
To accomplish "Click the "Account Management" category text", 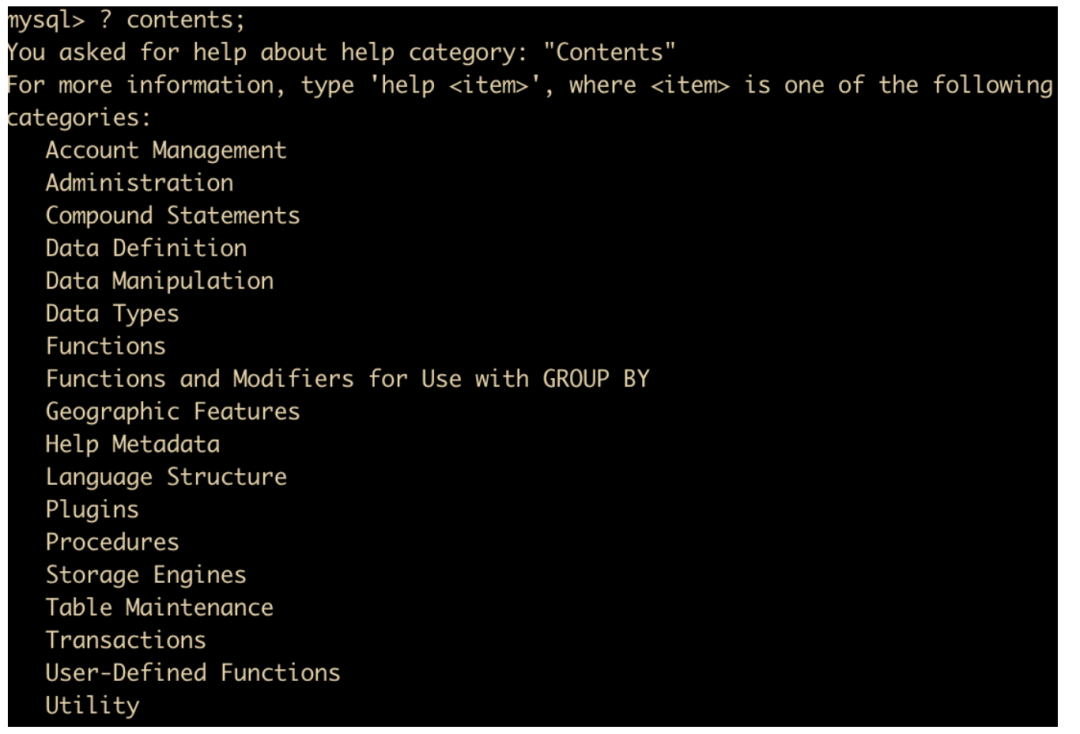I will pos(165,150).
